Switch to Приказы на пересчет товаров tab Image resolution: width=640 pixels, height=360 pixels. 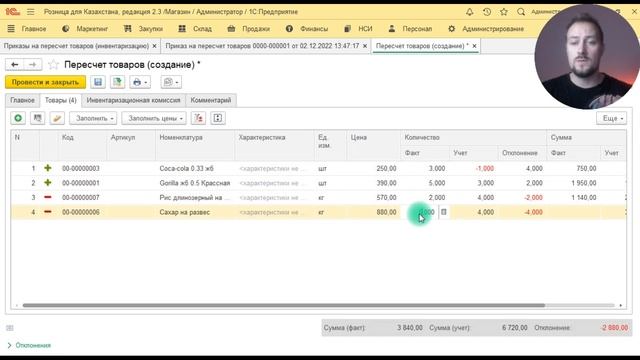(76, 46)
